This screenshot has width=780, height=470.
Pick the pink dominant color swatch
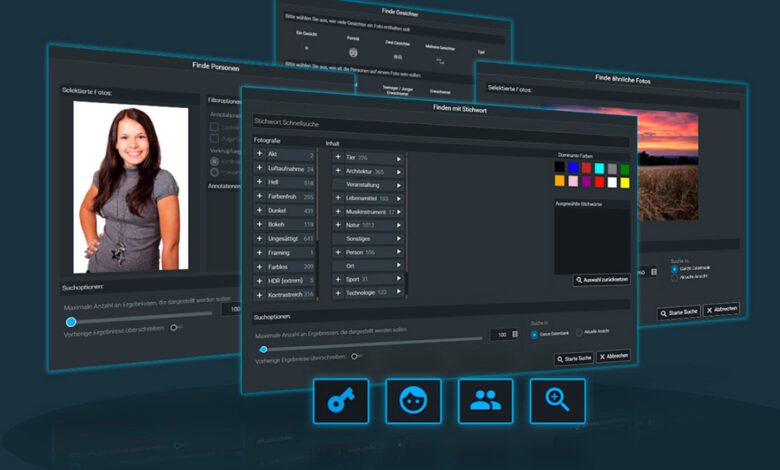point(573,181)
